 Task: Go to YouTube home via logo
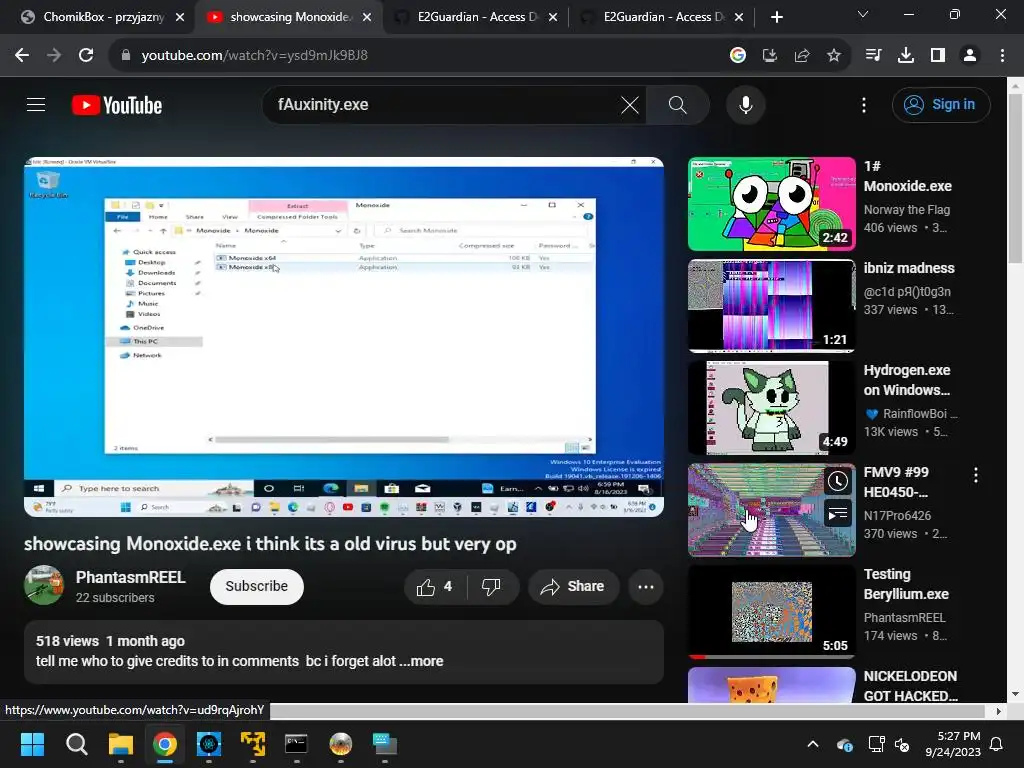tap(117, 105)
